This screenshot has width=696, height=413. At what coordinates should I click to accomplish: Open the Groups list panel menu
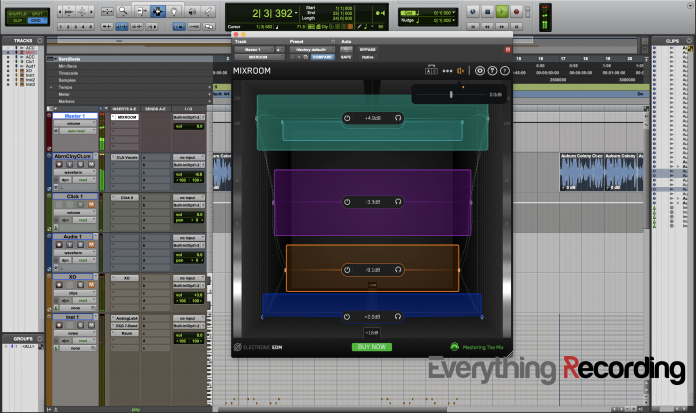(40, 339)
